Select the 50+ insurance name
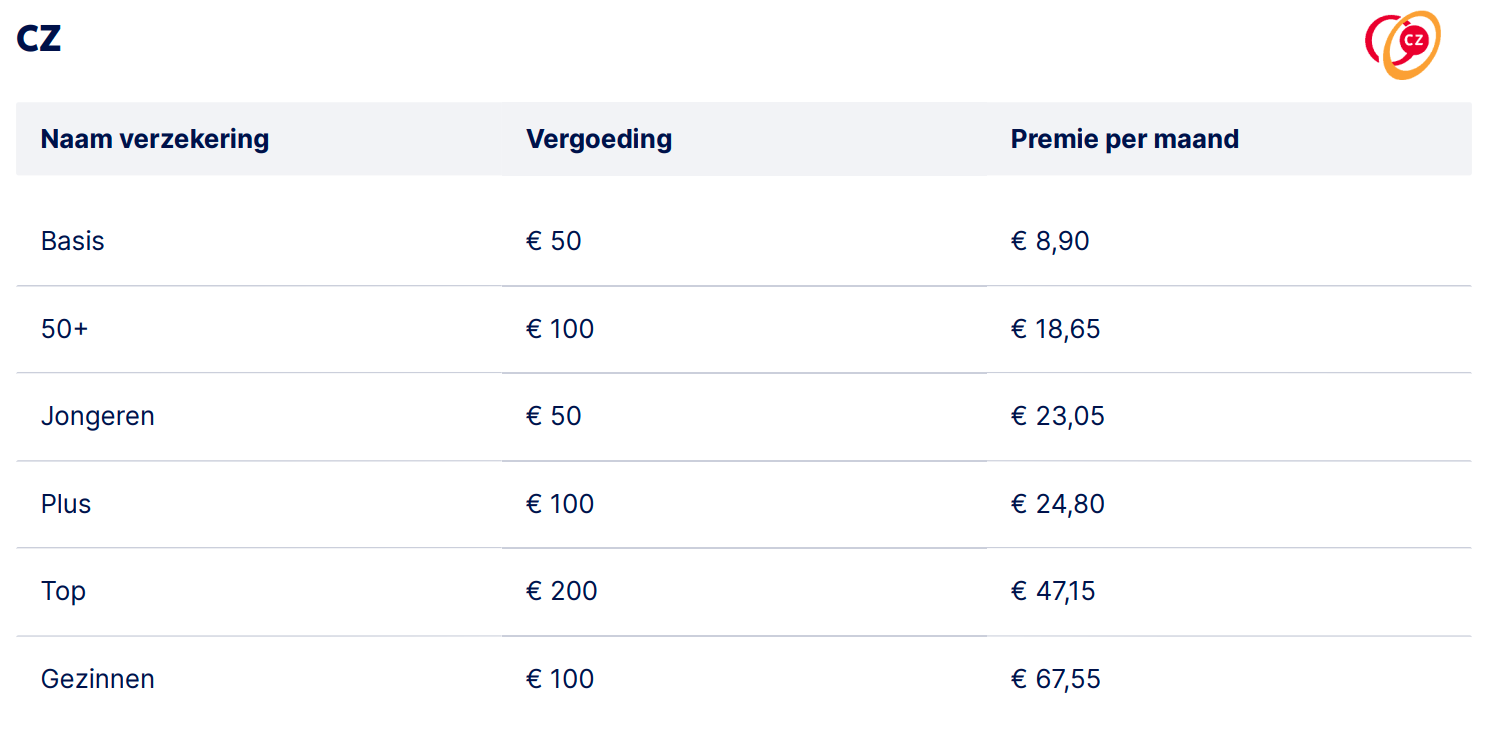This screenshot has width=1490, height=742. click(65, 329)
